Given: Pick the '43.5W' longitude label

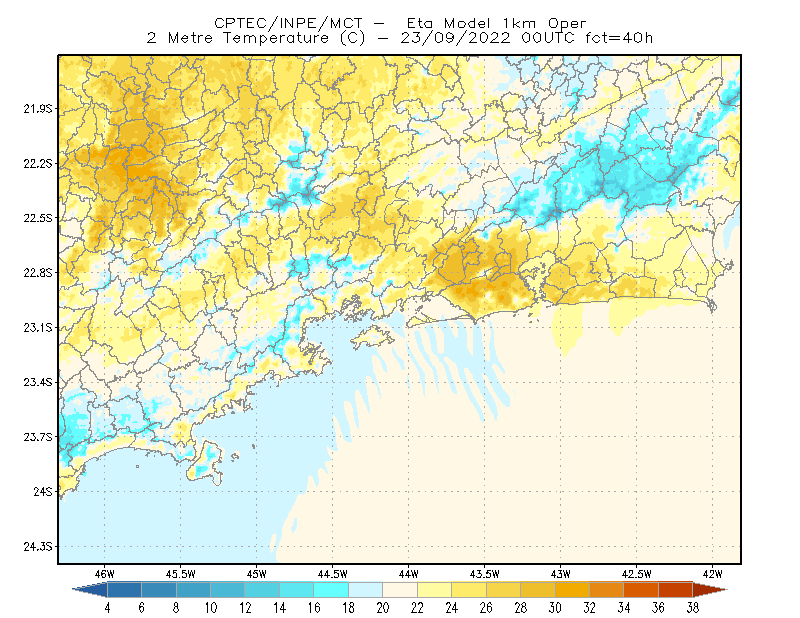Looking at the screenshot, I should 484,574.
